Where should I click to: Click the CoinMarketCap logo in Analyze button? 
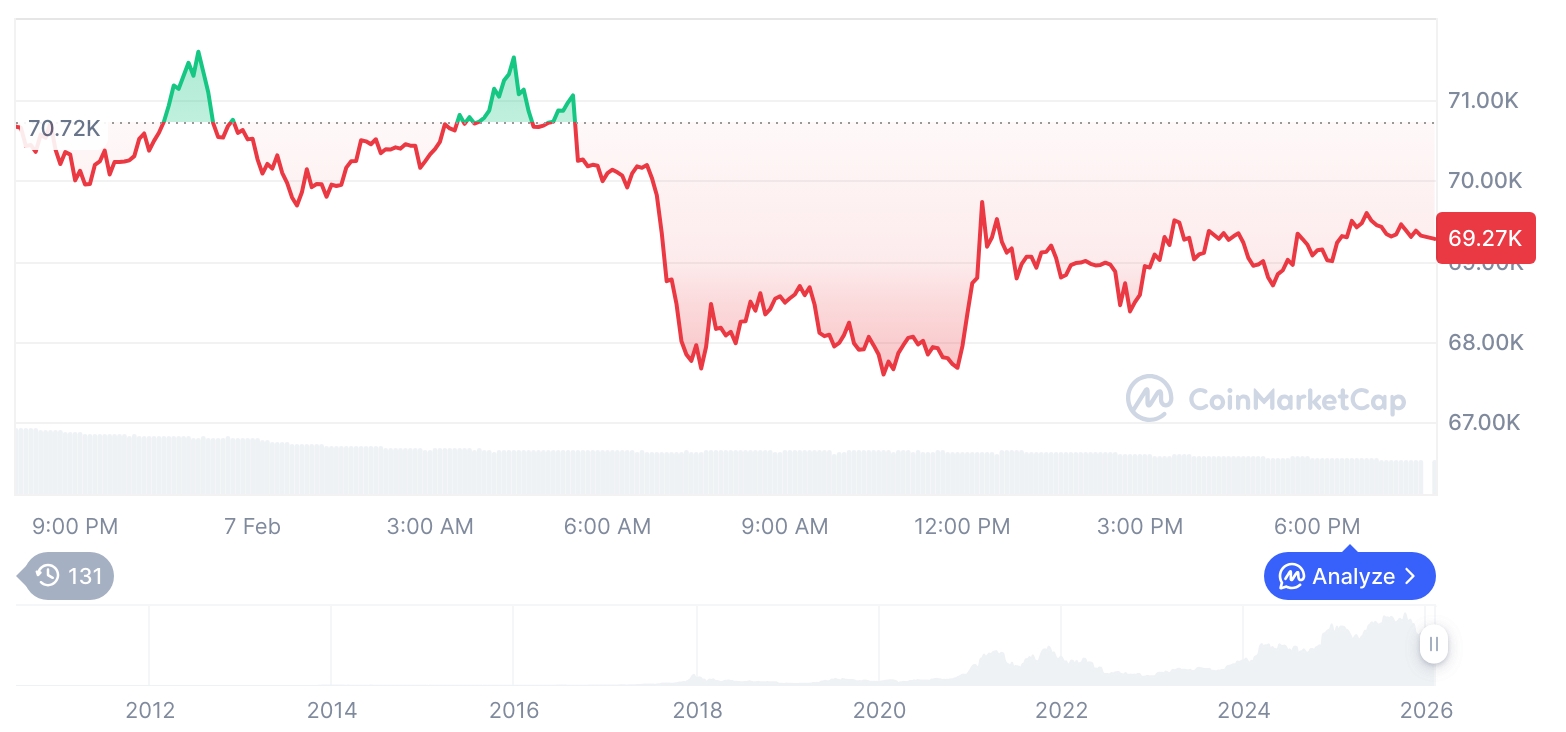click(1292, 577)
